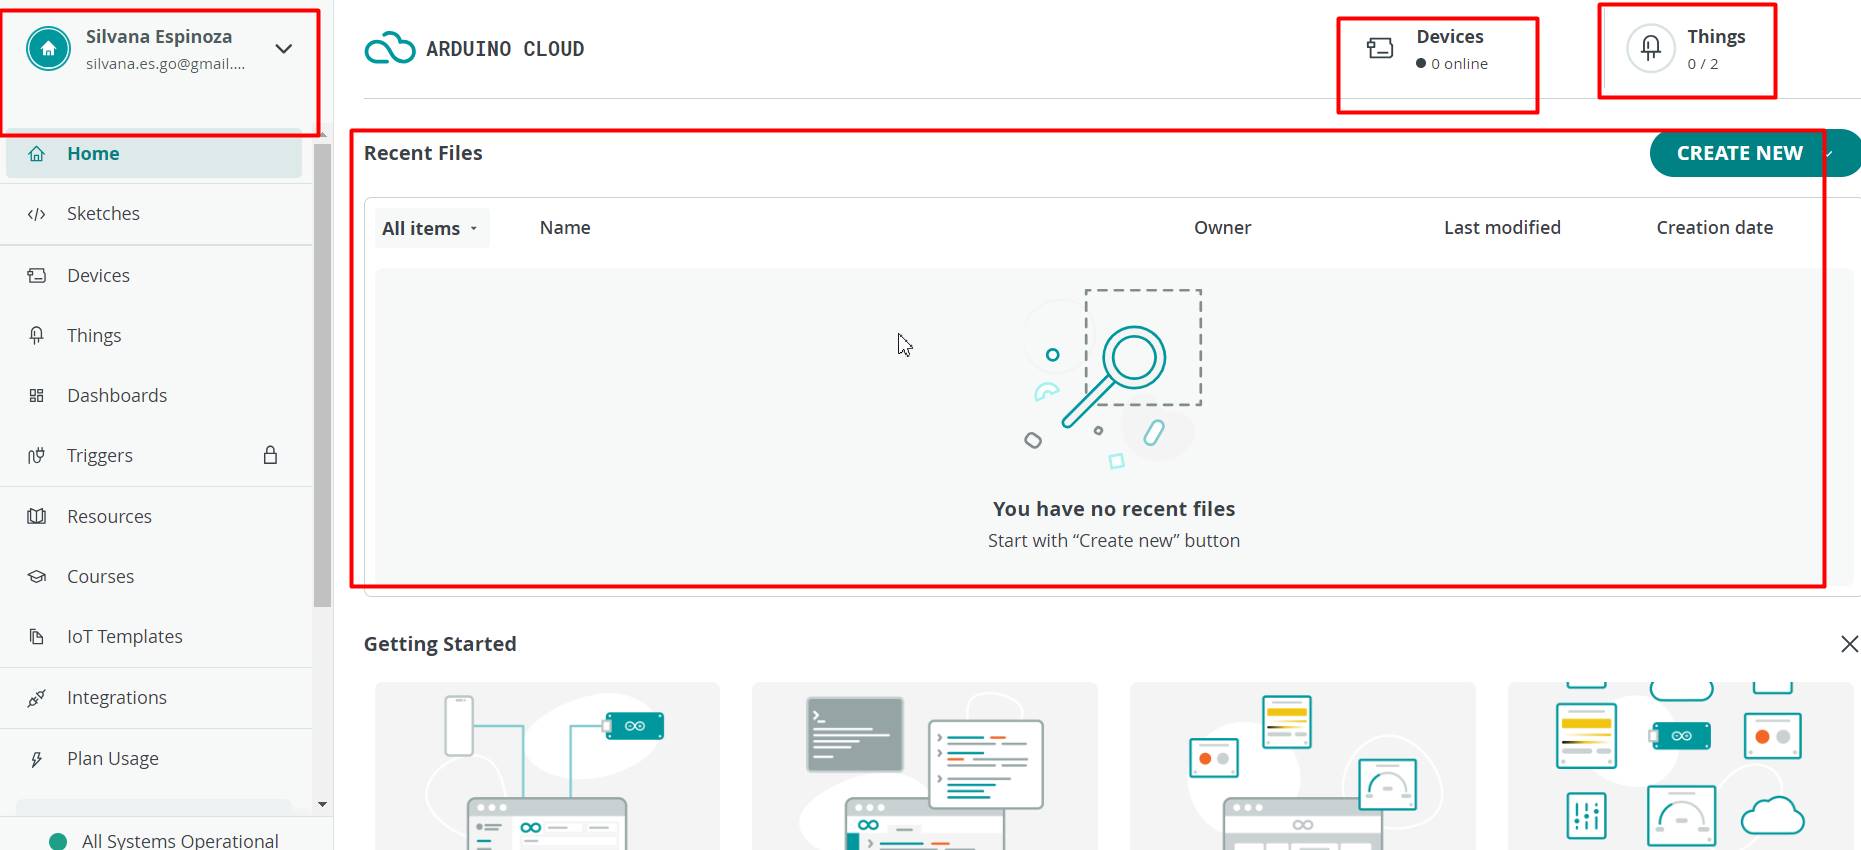This screenshot has height=850, width=1861.
Task: Open the Integrations menu item
Action: coord(156,698)
